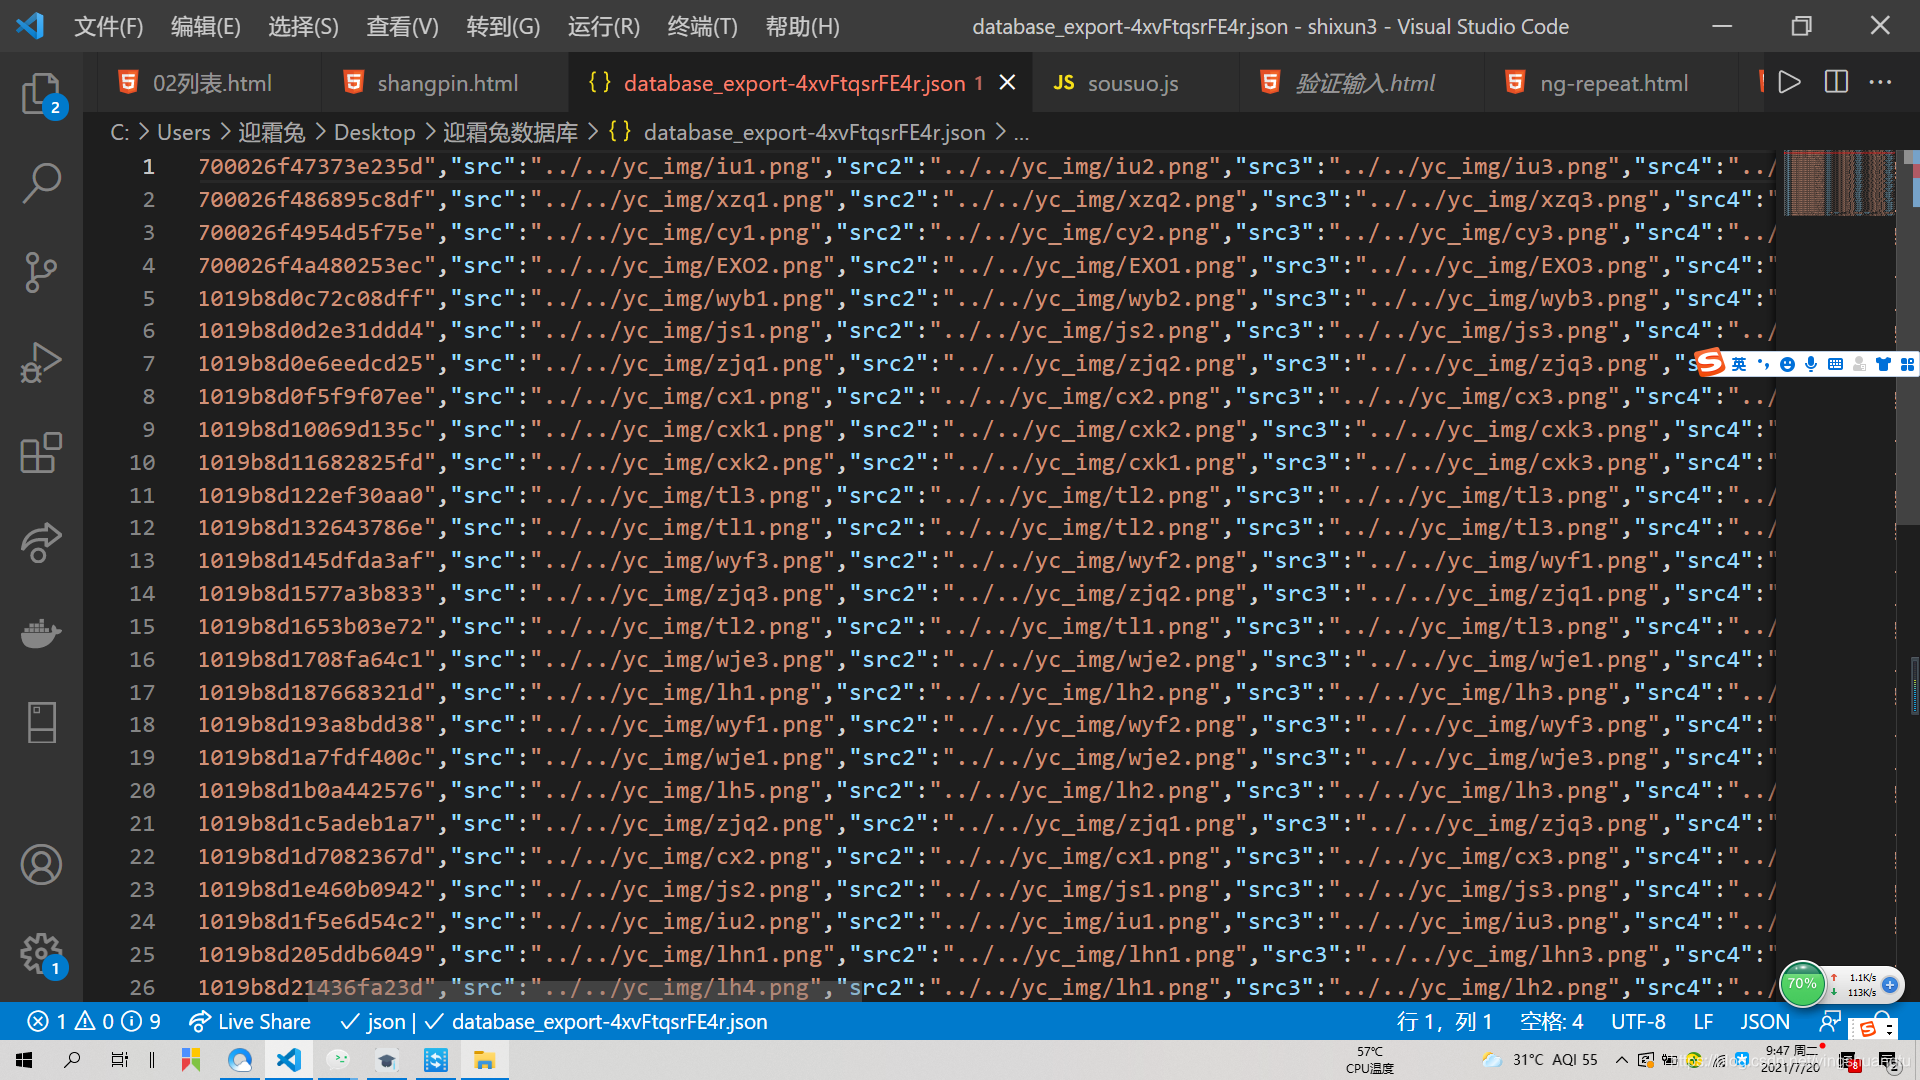Open the 文件(F) menu
Viewport: 1920px width, 1080px height.
(x=108, y=27)
